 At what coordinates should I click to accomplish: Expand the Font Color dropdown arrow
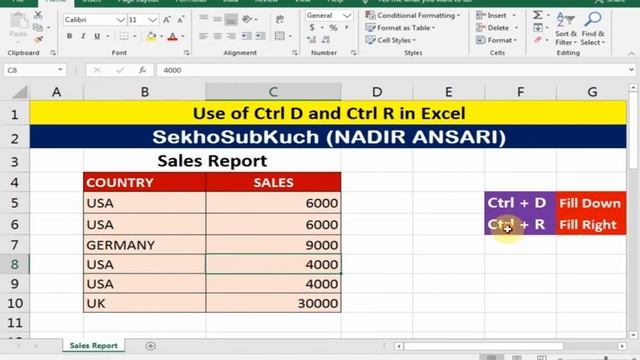click(x=182, y=36)
